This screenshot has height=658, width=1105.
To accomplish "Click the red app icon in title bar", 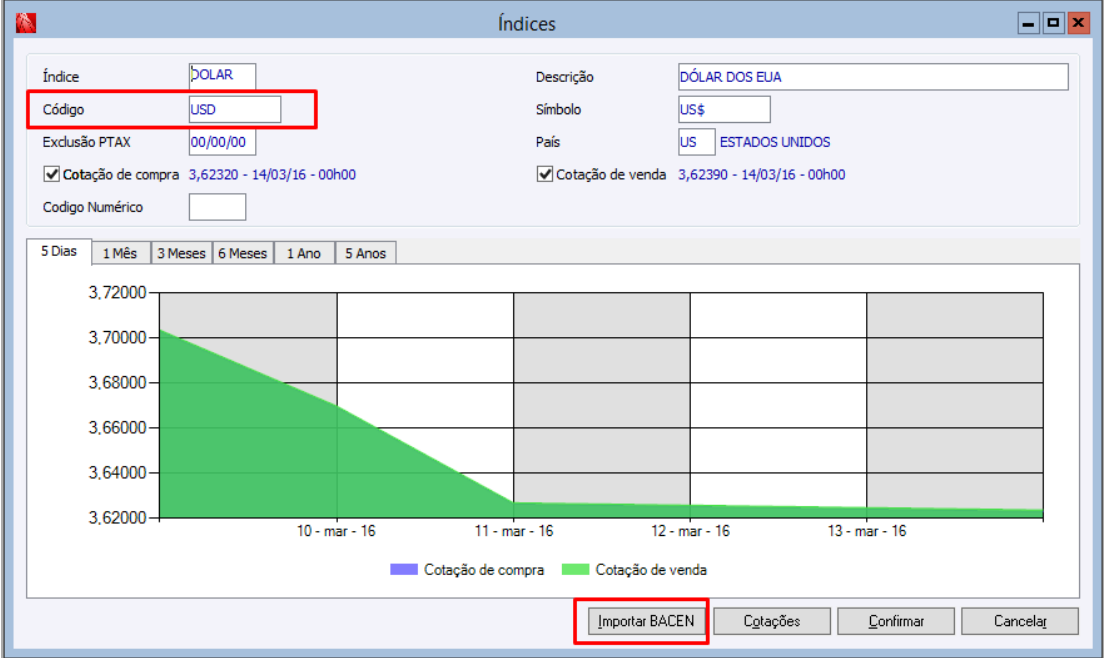I will [25, 23].
